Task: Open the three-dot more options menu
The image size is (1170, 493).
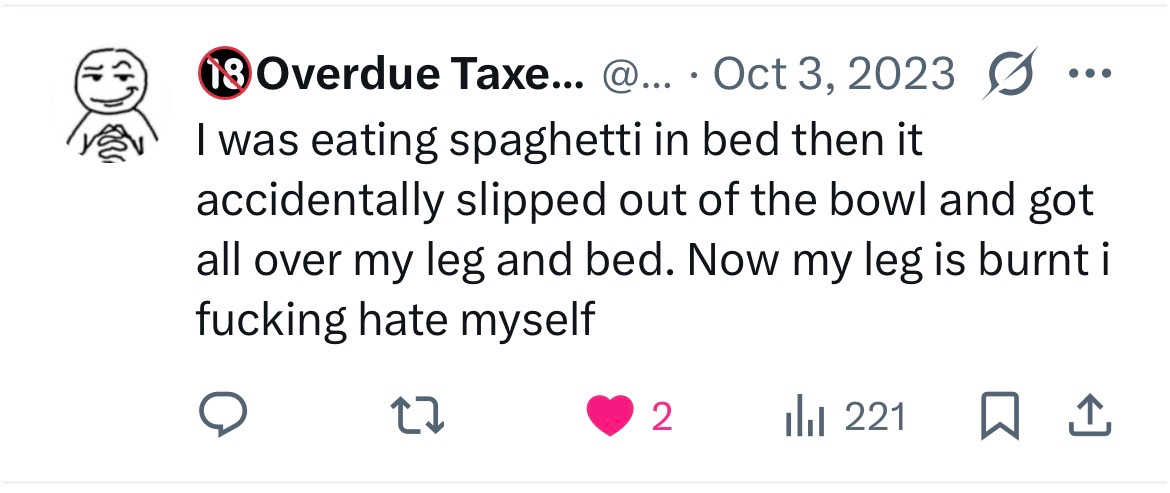Action: click(x=1092, y=75)
